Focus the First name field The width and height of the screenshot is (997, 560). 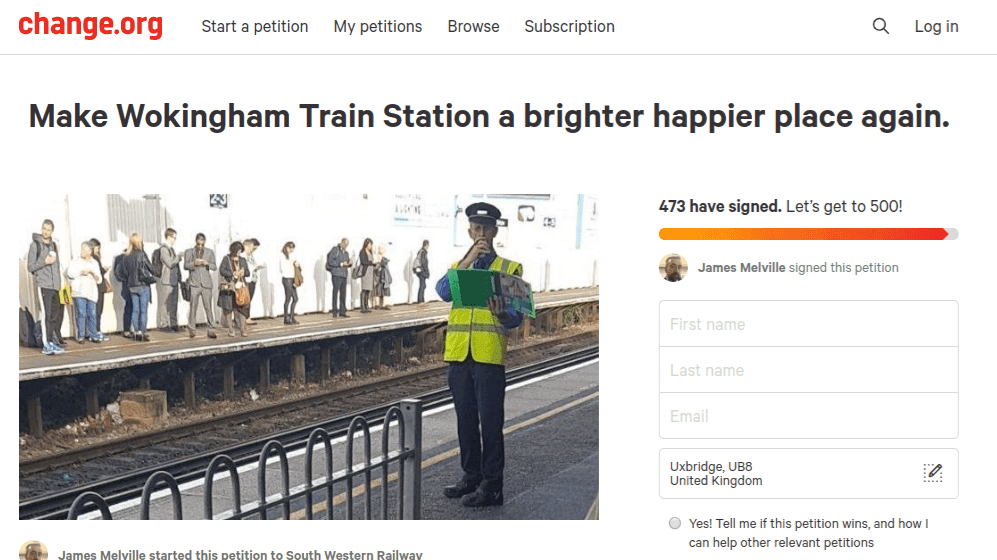click(x=808, y=324)
